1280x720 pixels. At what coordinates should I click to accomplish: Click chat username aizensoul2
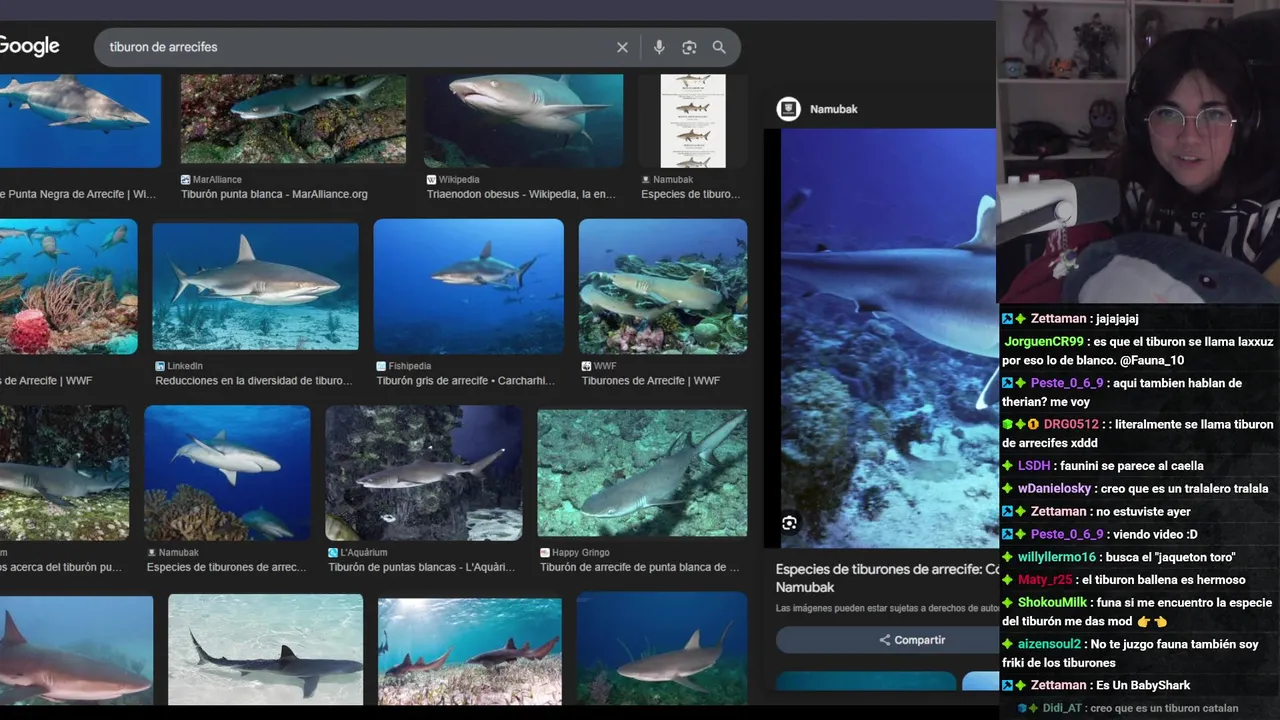point(1049,644)
